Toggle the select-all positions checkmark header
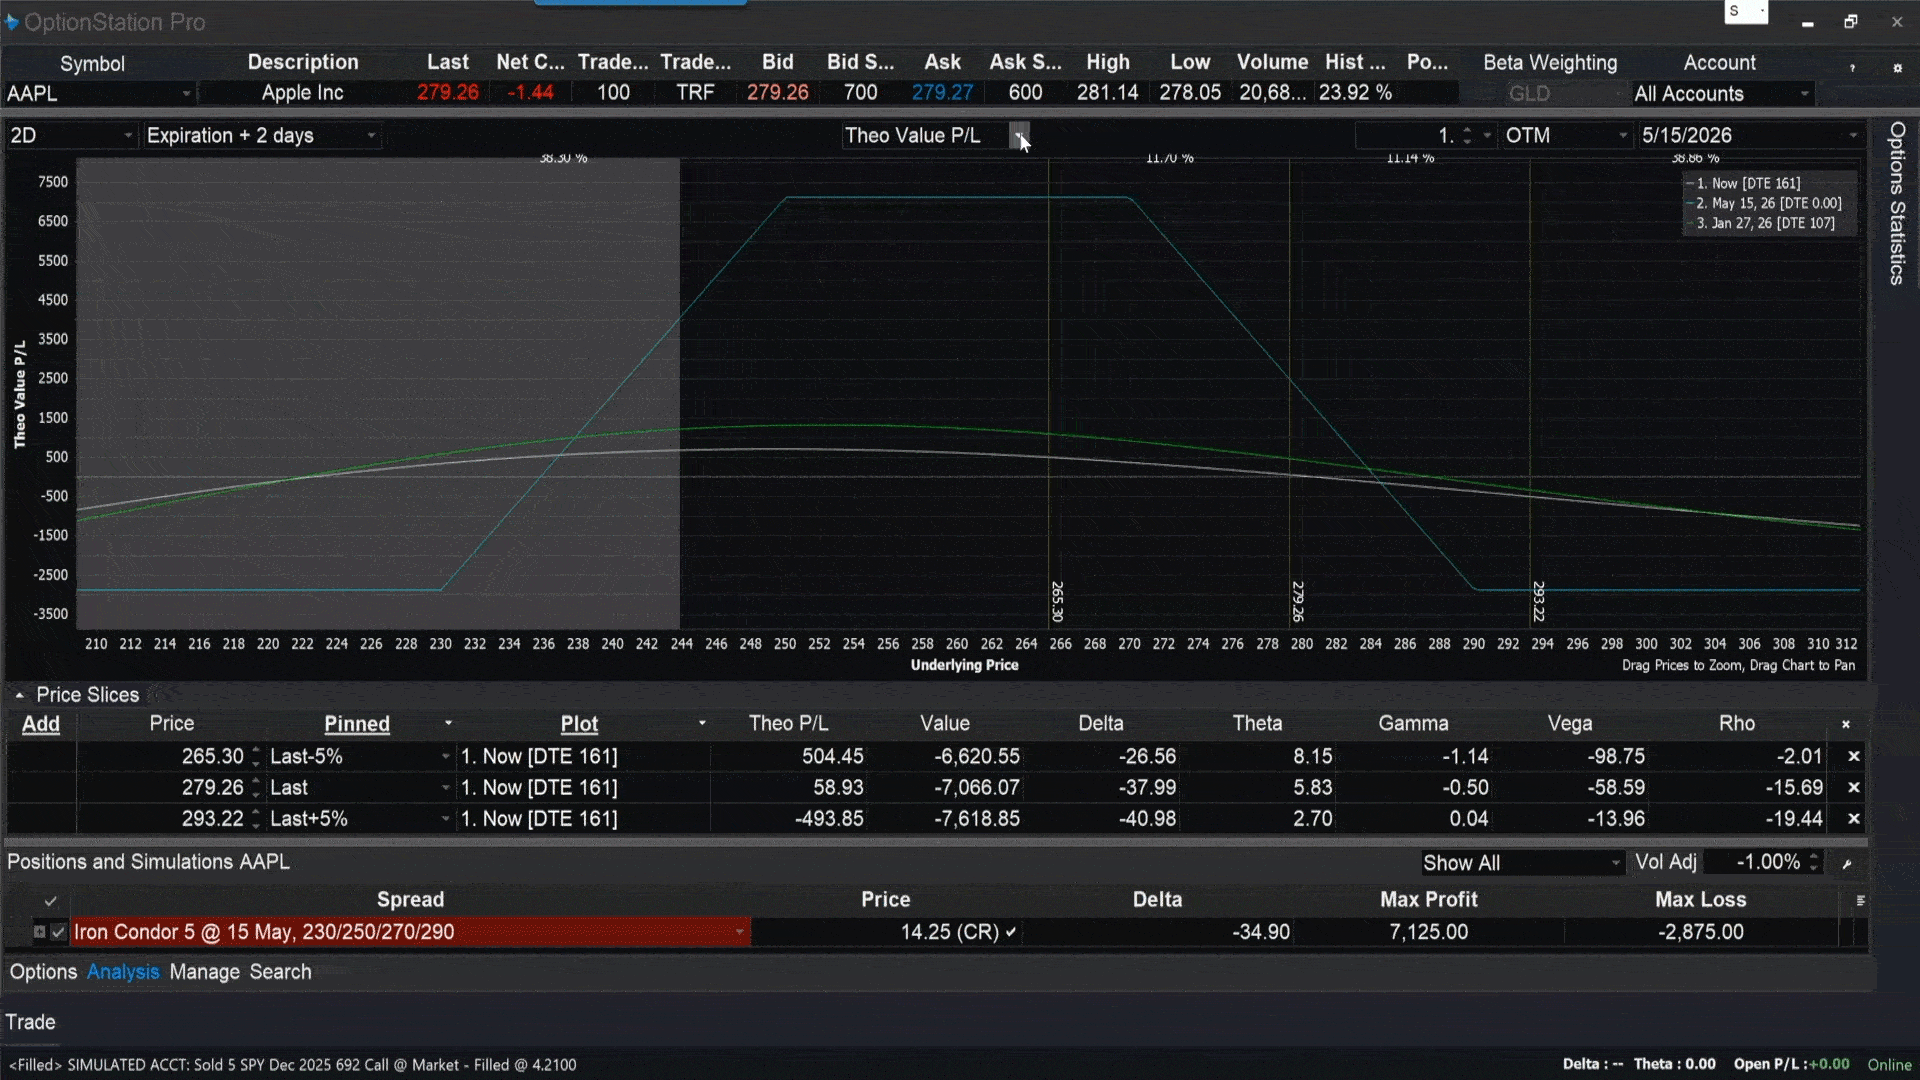 tap(51, 901)
